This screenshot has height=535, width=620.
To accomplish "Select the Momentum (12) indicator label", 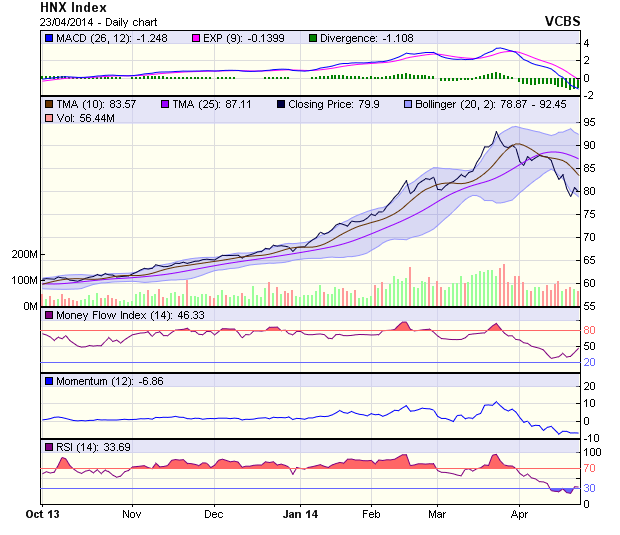I will (97, 381).
